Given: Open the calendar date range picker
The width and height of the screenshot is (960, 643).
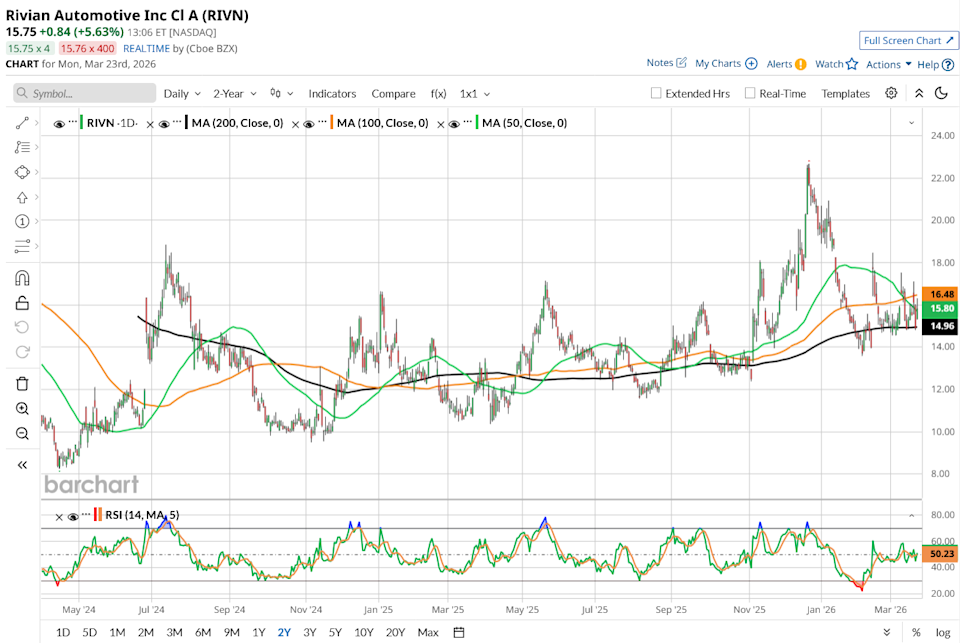Looking at the screenshot, I should tap(459, 632).
